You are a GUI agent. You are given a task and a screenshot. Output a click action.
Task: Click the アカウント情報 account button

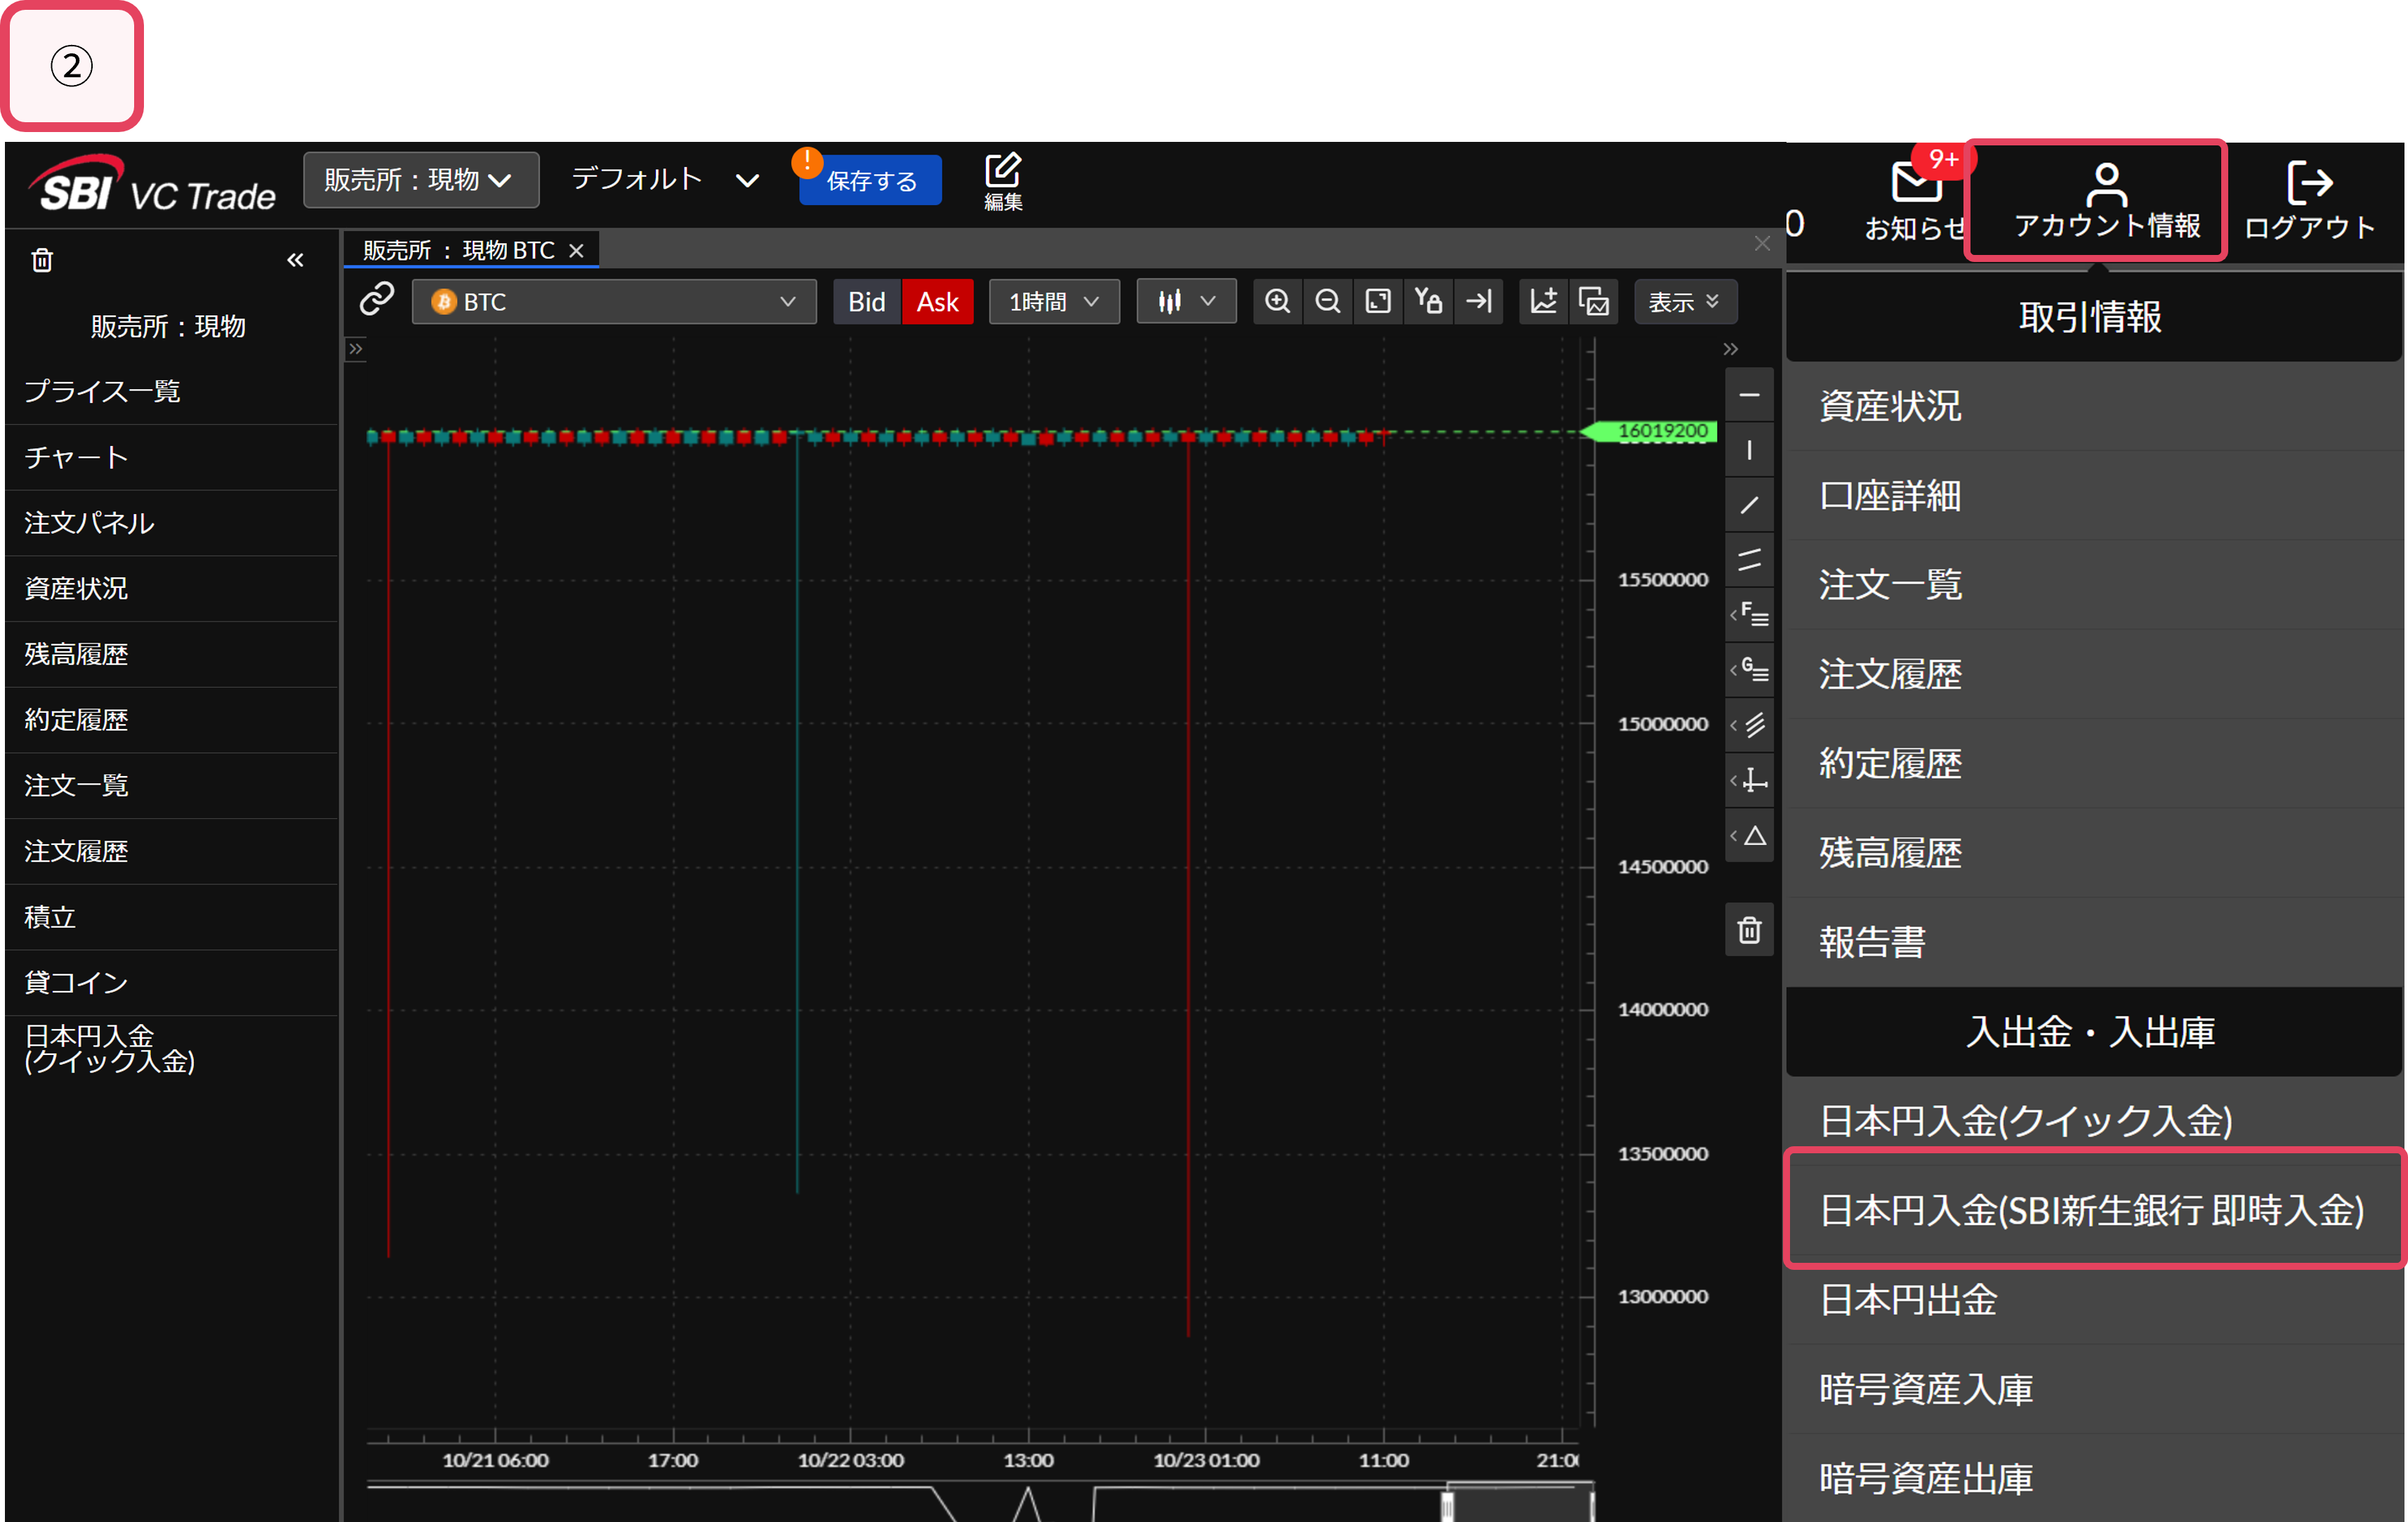2106,201
